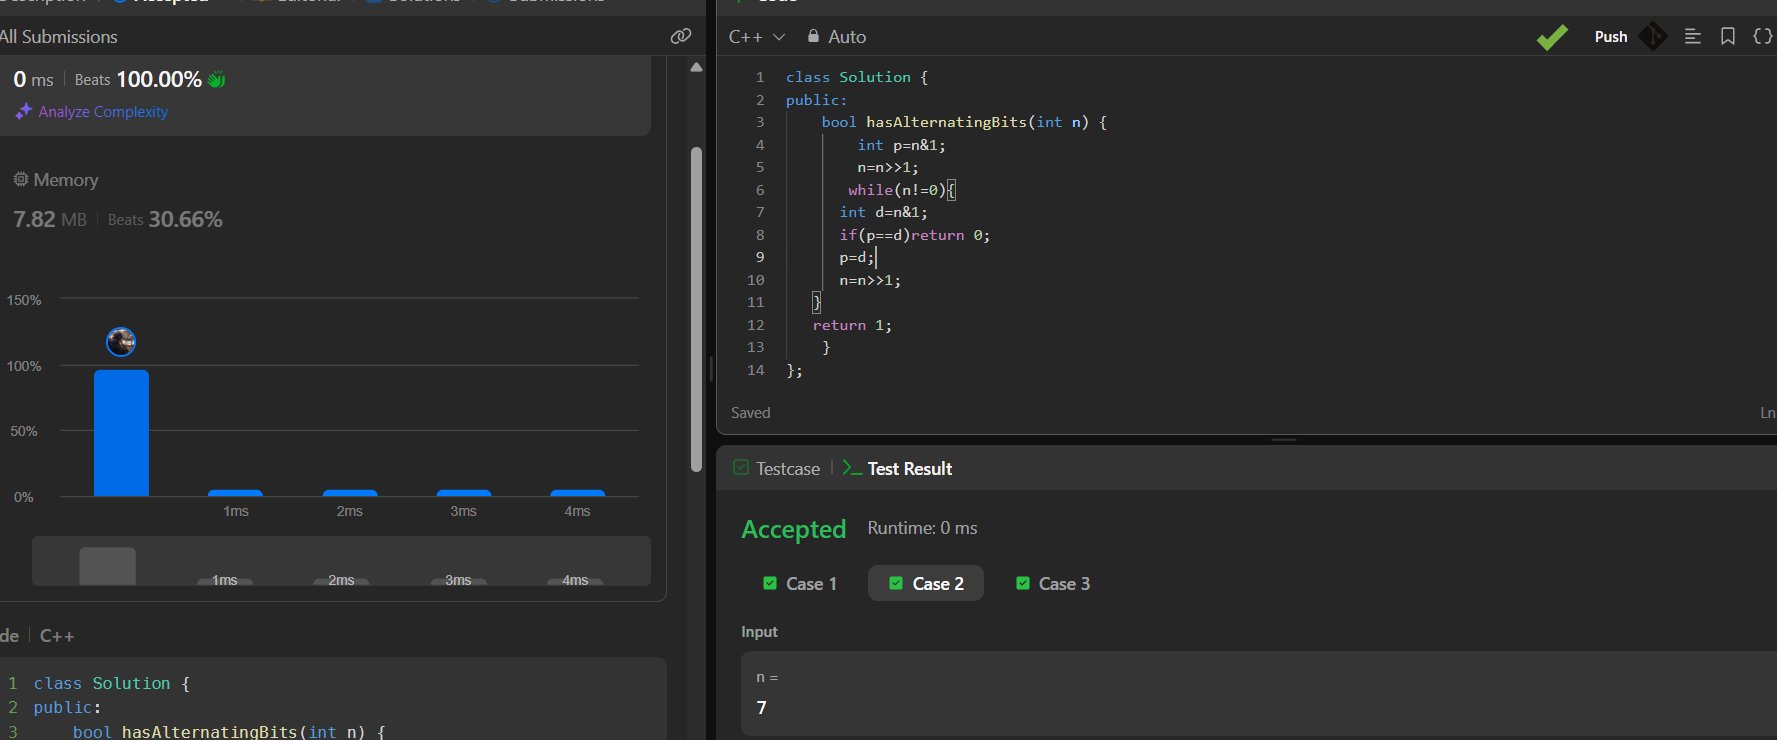Image resolution: width=1777 pixels, height=740 pixels.
Task: Toggle the Auto lock setting
Action: (x=837, y=37)
